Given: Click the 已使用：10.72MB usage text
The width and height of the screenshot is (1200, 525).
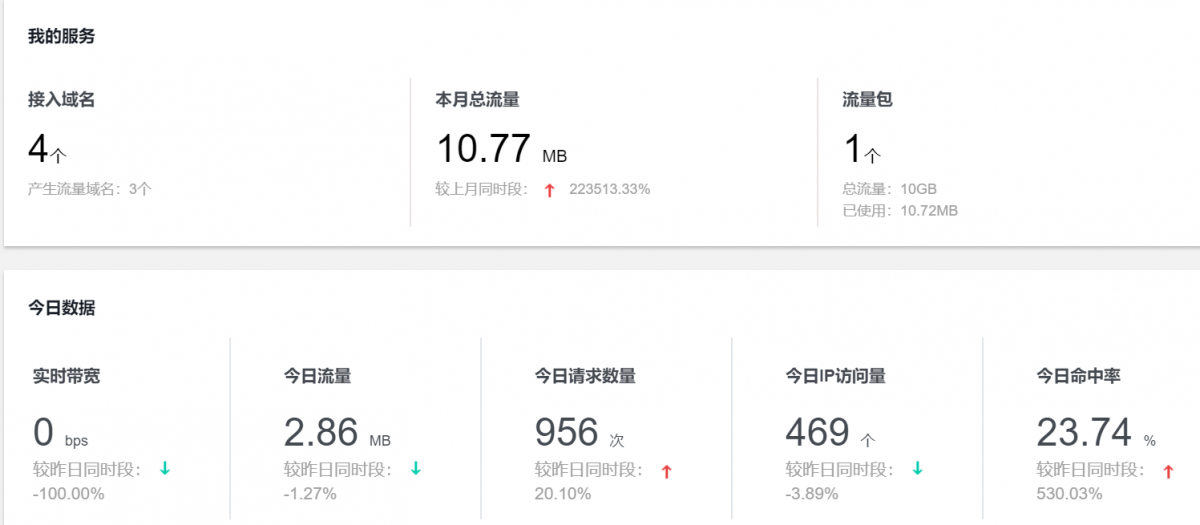Looking at the screenshot, I should point(900,211).
